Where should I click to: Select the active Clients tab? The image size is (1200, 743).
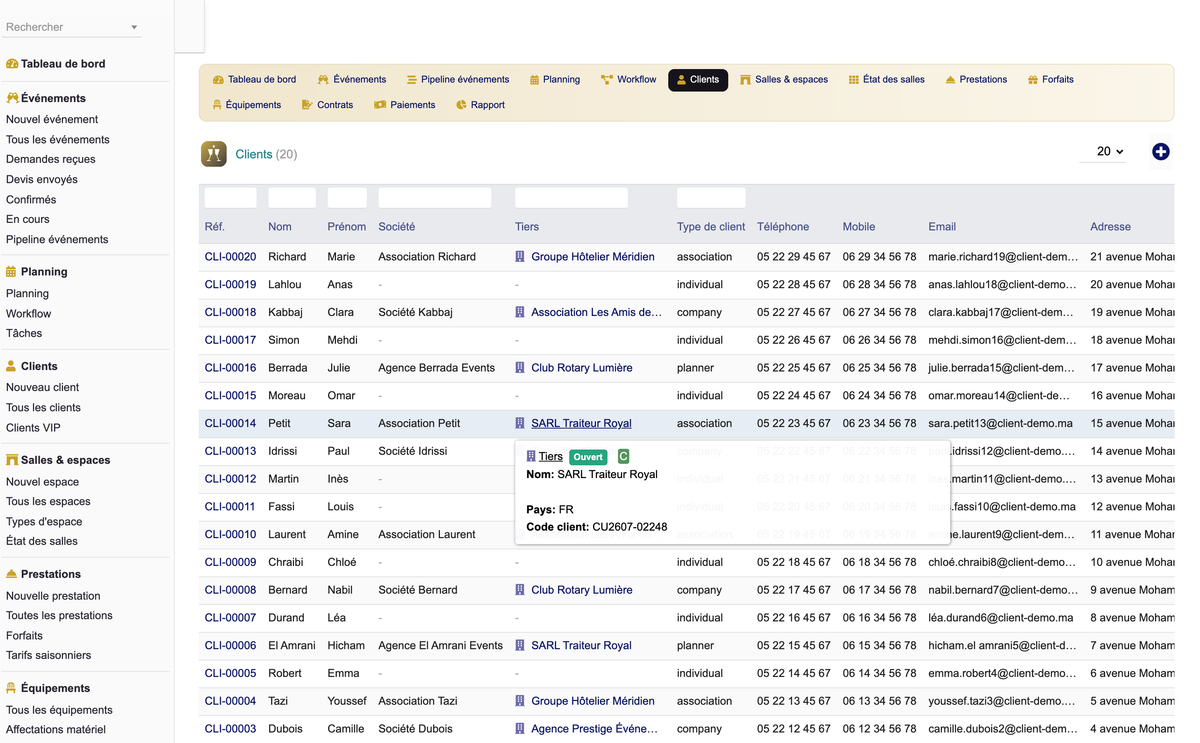point(698,80)
